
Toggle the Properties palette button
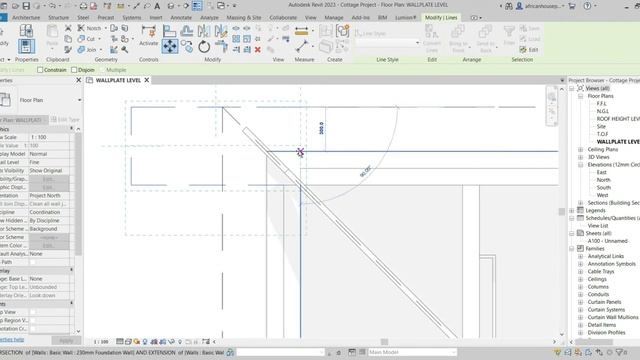pyautogui.click(x=26, y=46)
